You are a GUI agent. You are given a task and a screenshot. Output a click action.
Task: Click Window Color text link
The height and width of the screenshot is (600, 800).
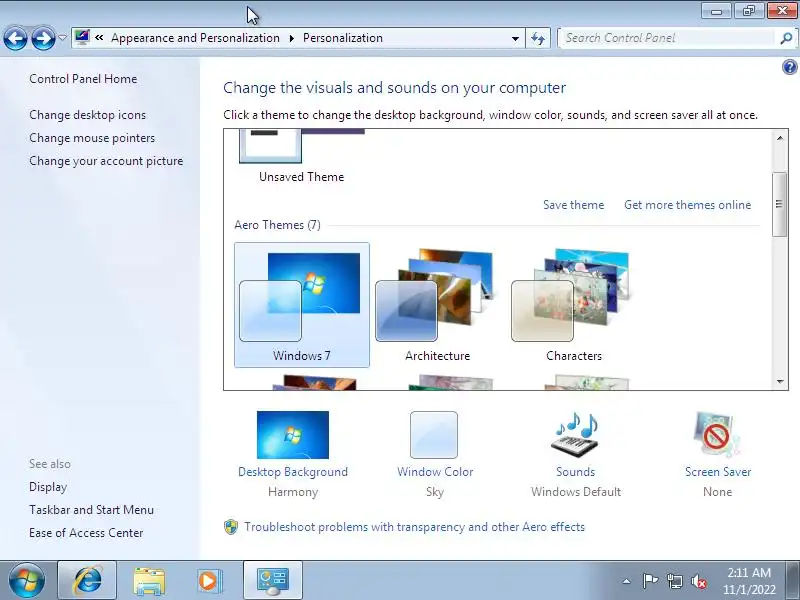435,472
